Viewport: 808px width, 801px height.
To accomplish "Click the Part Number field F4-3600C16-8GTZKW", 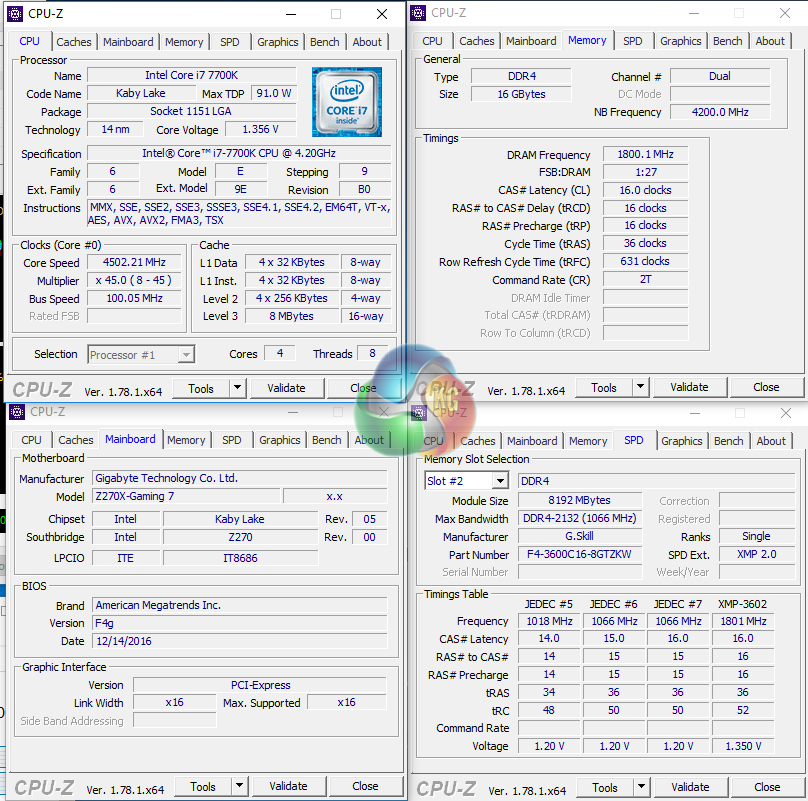I will 579,555.
